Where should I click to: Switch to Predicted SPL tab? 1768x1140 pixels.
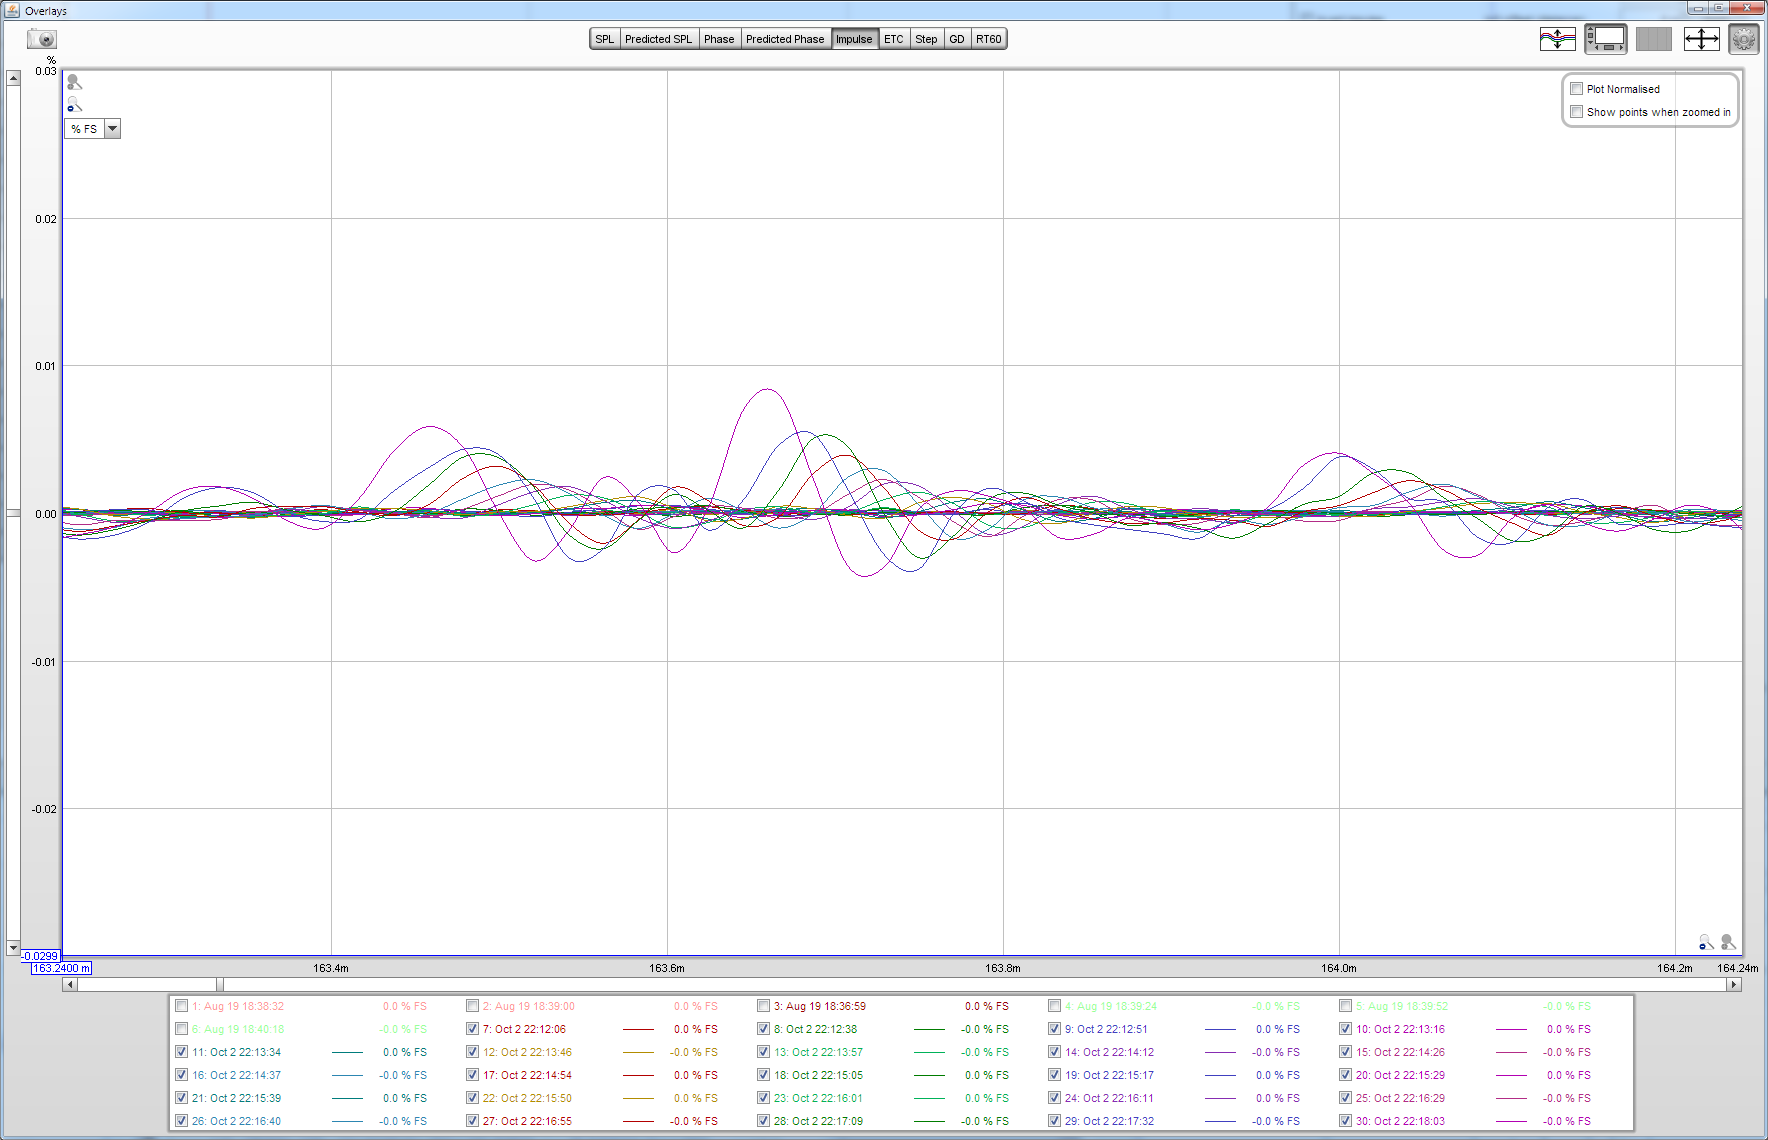[x=658, y=39]
